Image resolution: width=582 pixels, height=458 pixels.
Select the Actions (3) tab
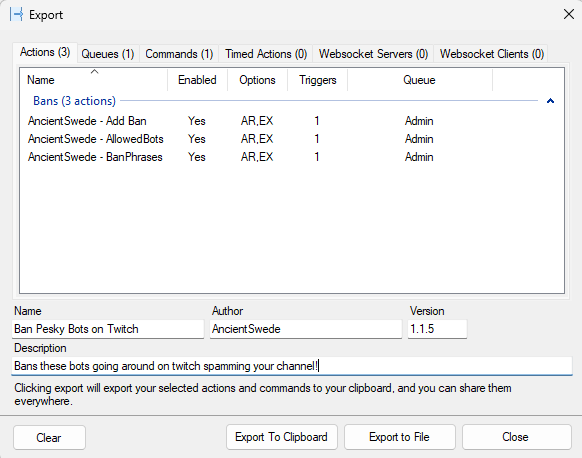tap(45, 52)
